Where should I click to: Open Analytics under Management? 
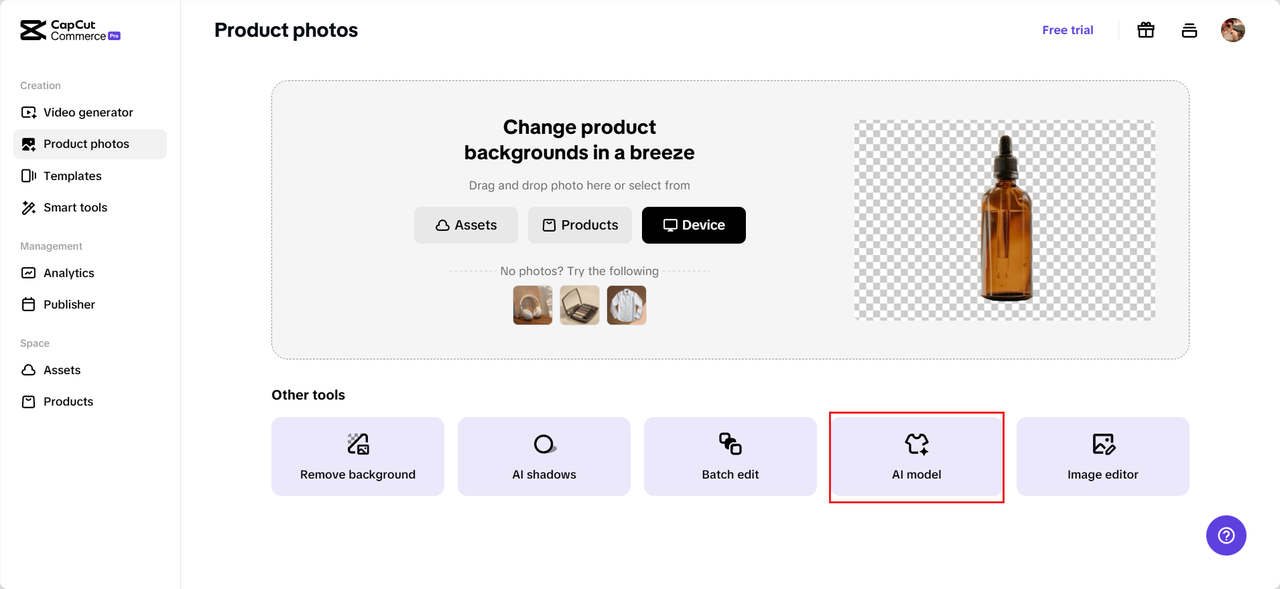69,273
